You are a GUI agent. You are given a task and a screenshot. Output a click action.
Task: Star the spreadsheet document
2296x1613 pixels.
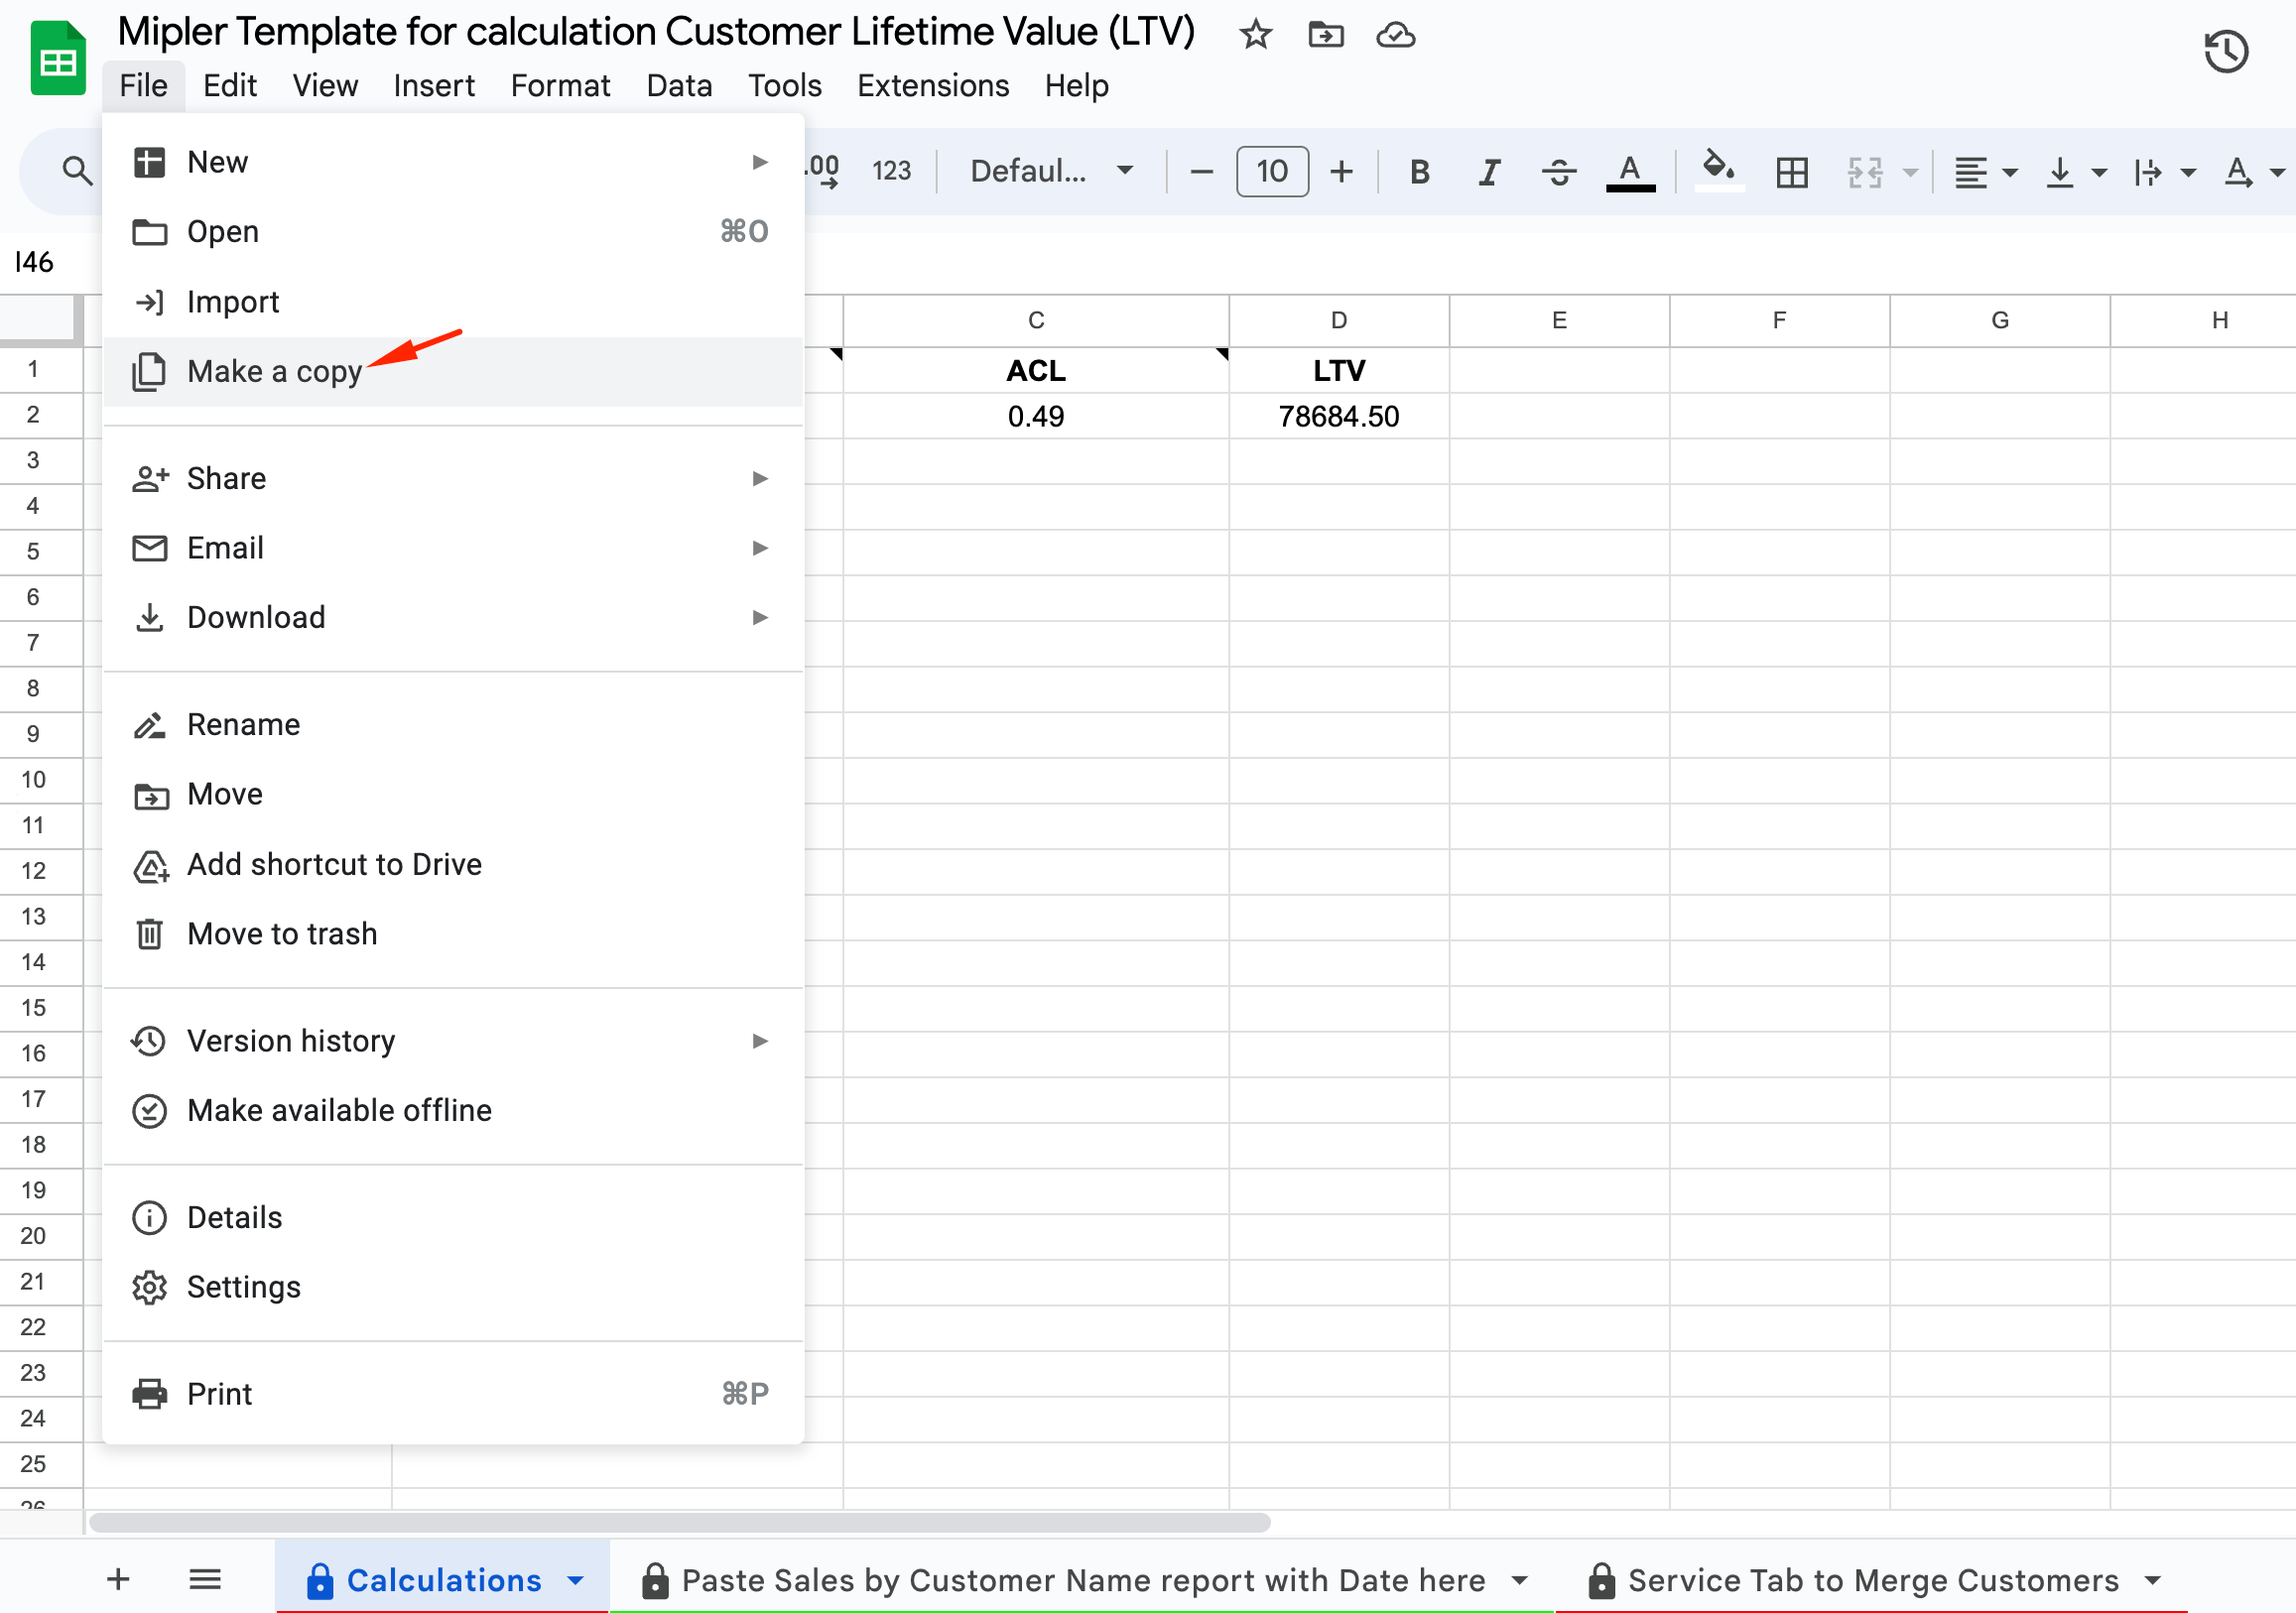coord(1255,36)
